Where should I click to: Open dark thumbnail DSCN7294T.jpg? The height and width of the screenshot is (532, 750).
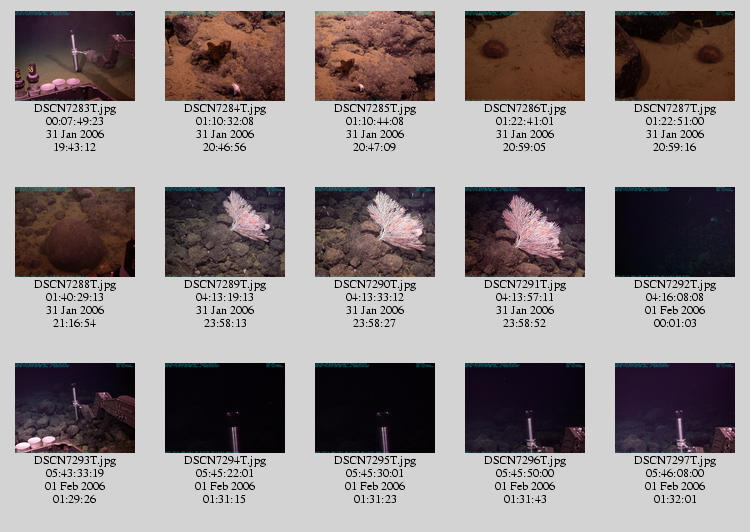point(225,408)
